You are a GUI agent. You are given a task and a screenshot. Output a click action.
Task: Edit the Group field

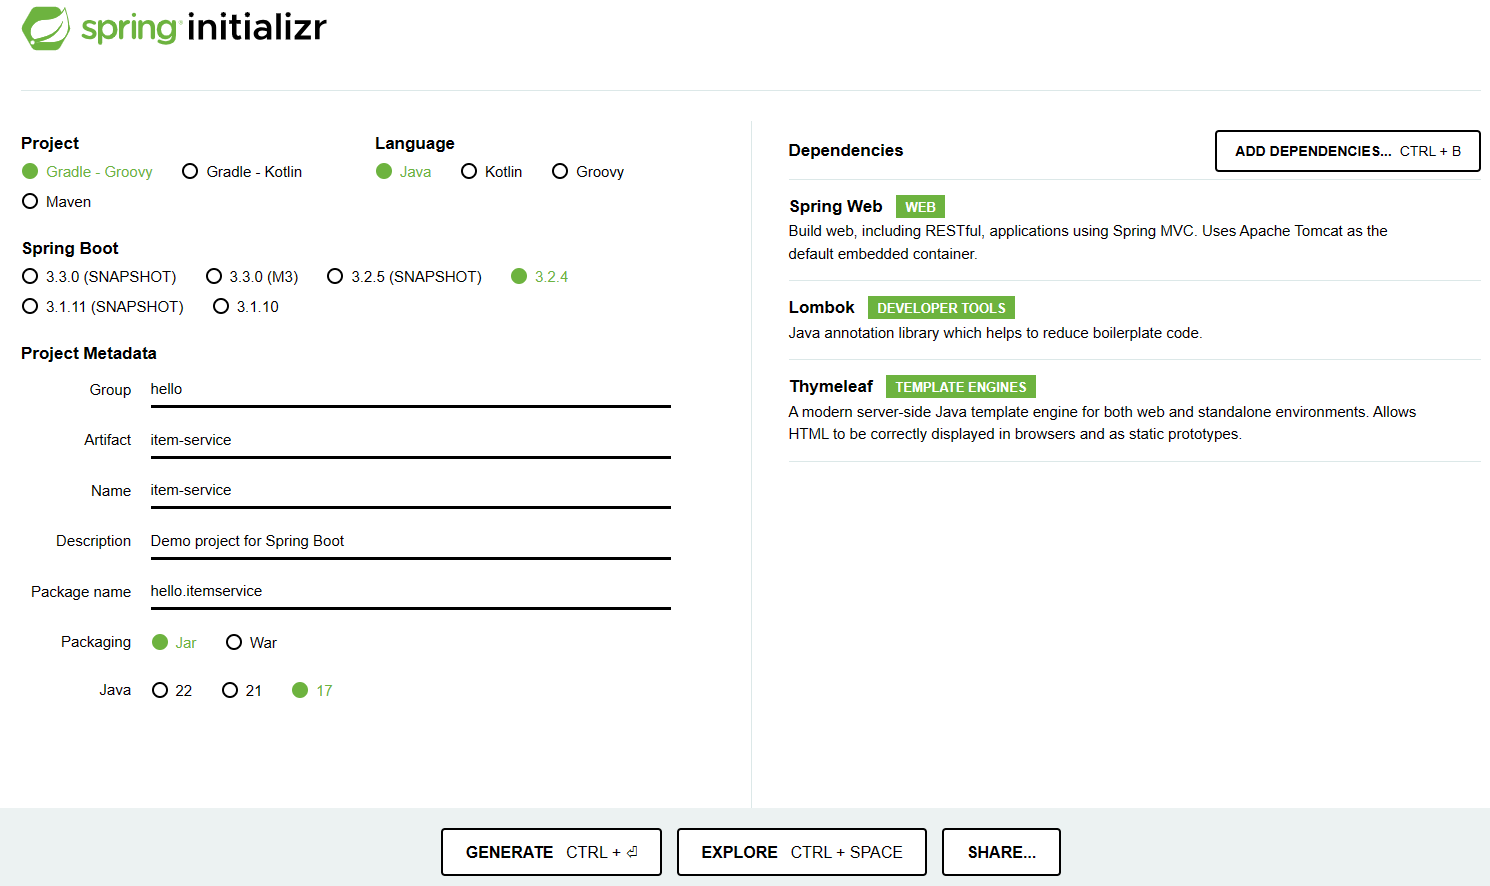click(x=410, y=390)
